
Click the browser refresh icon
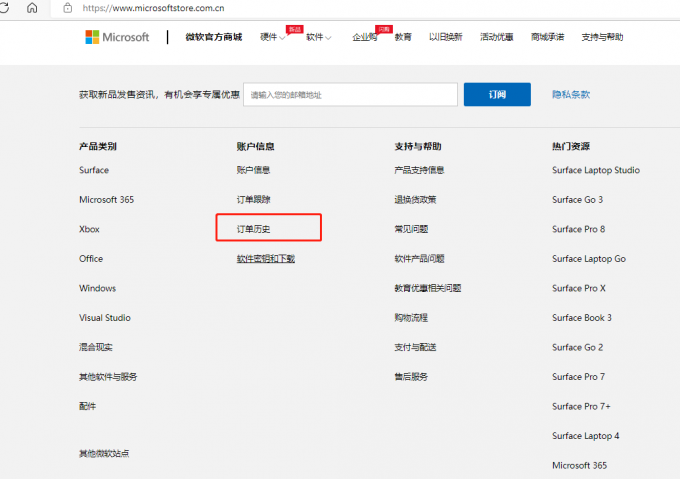4,7
